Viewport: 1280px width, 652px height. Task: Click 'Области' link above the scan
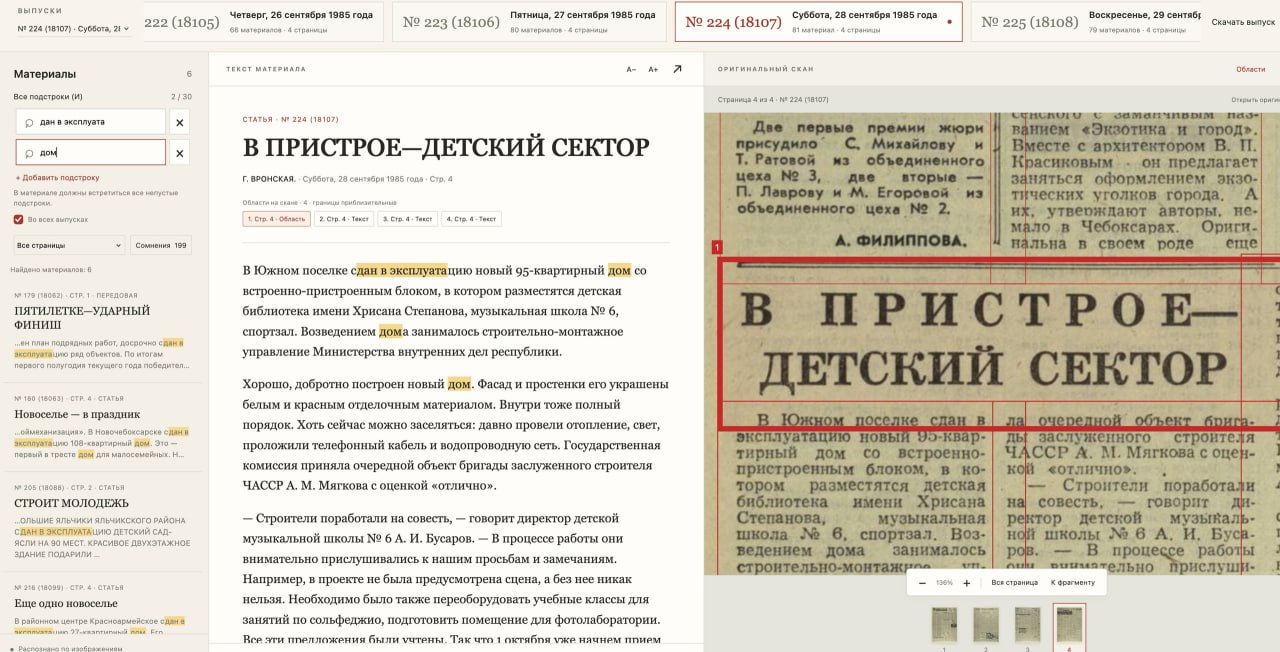point(1250,69)
